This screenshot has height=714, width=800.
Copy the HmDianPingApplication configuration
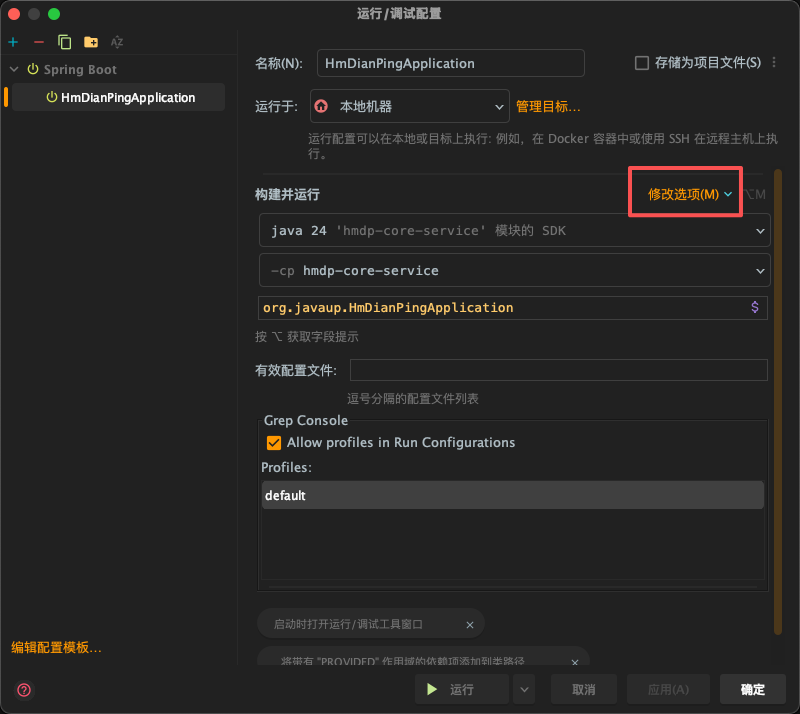62,42
